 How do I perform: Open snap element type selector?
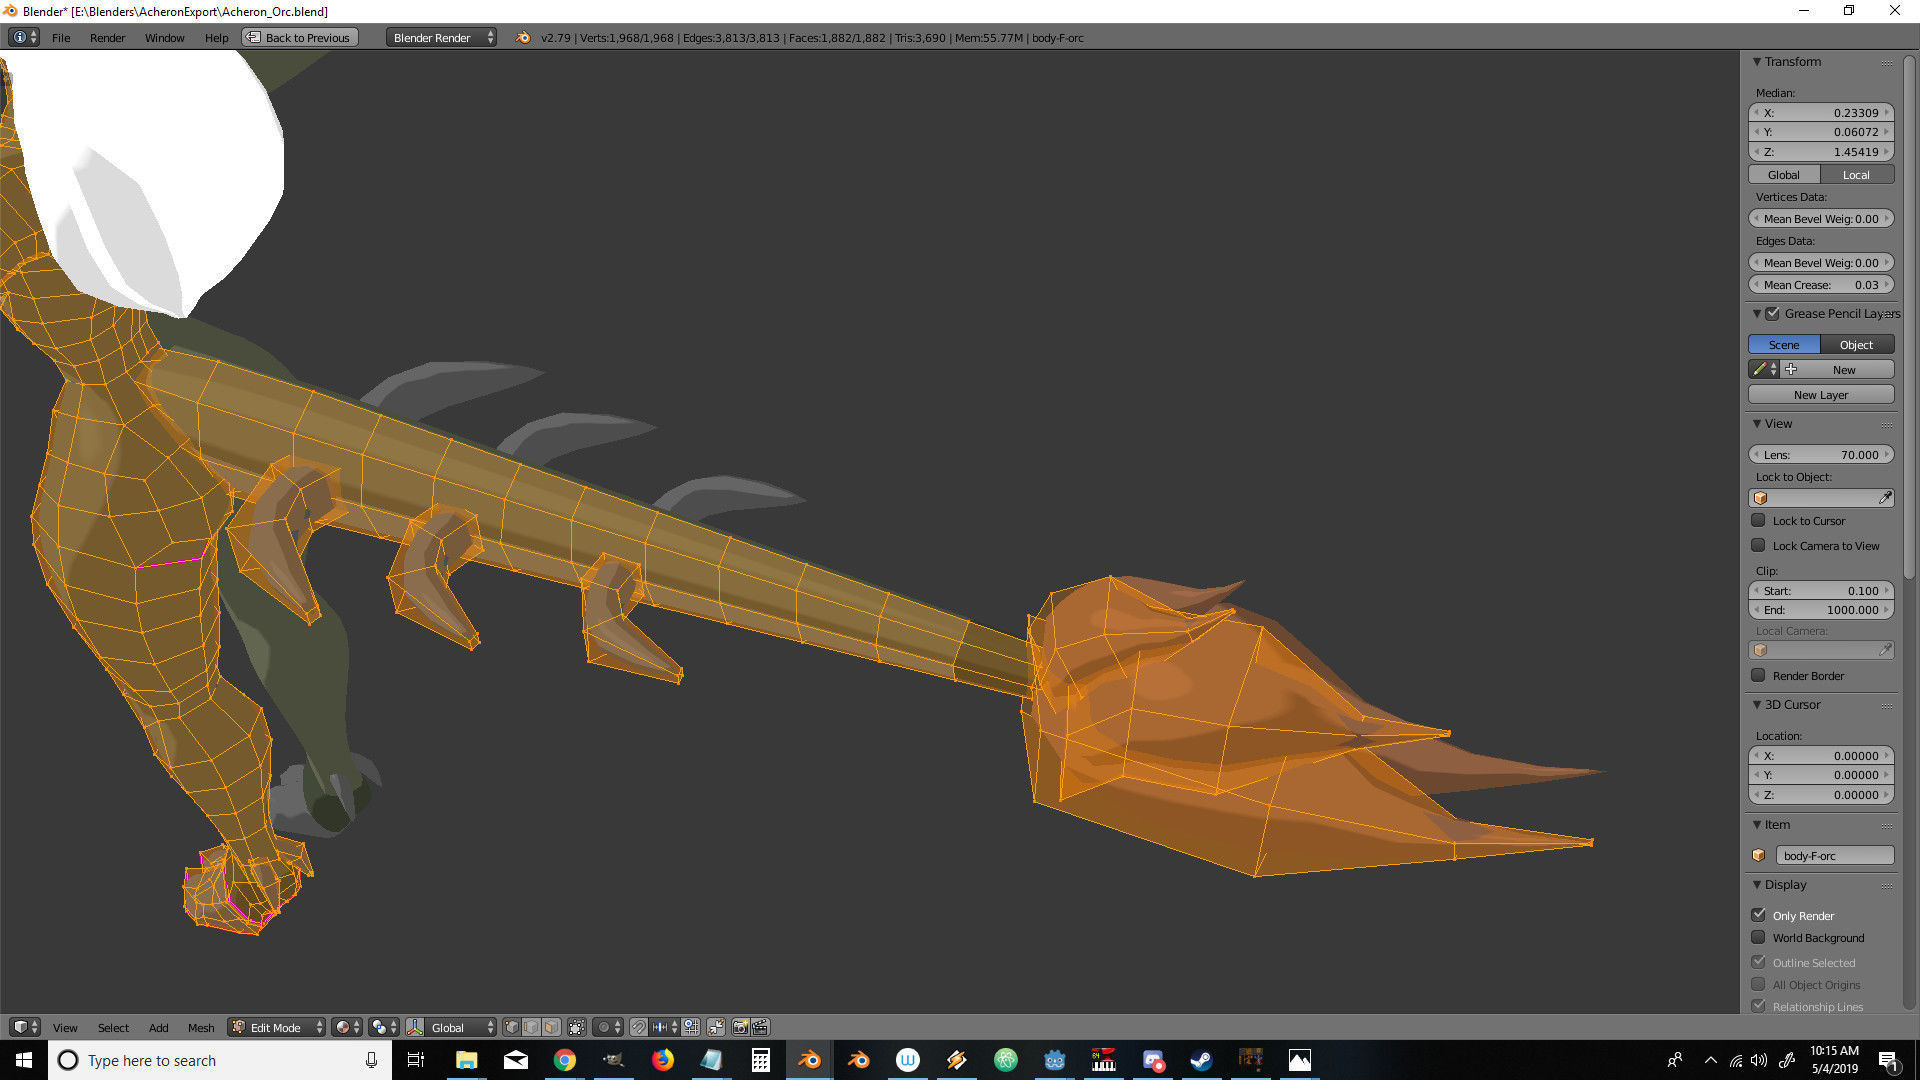(x=665, y=1027)
